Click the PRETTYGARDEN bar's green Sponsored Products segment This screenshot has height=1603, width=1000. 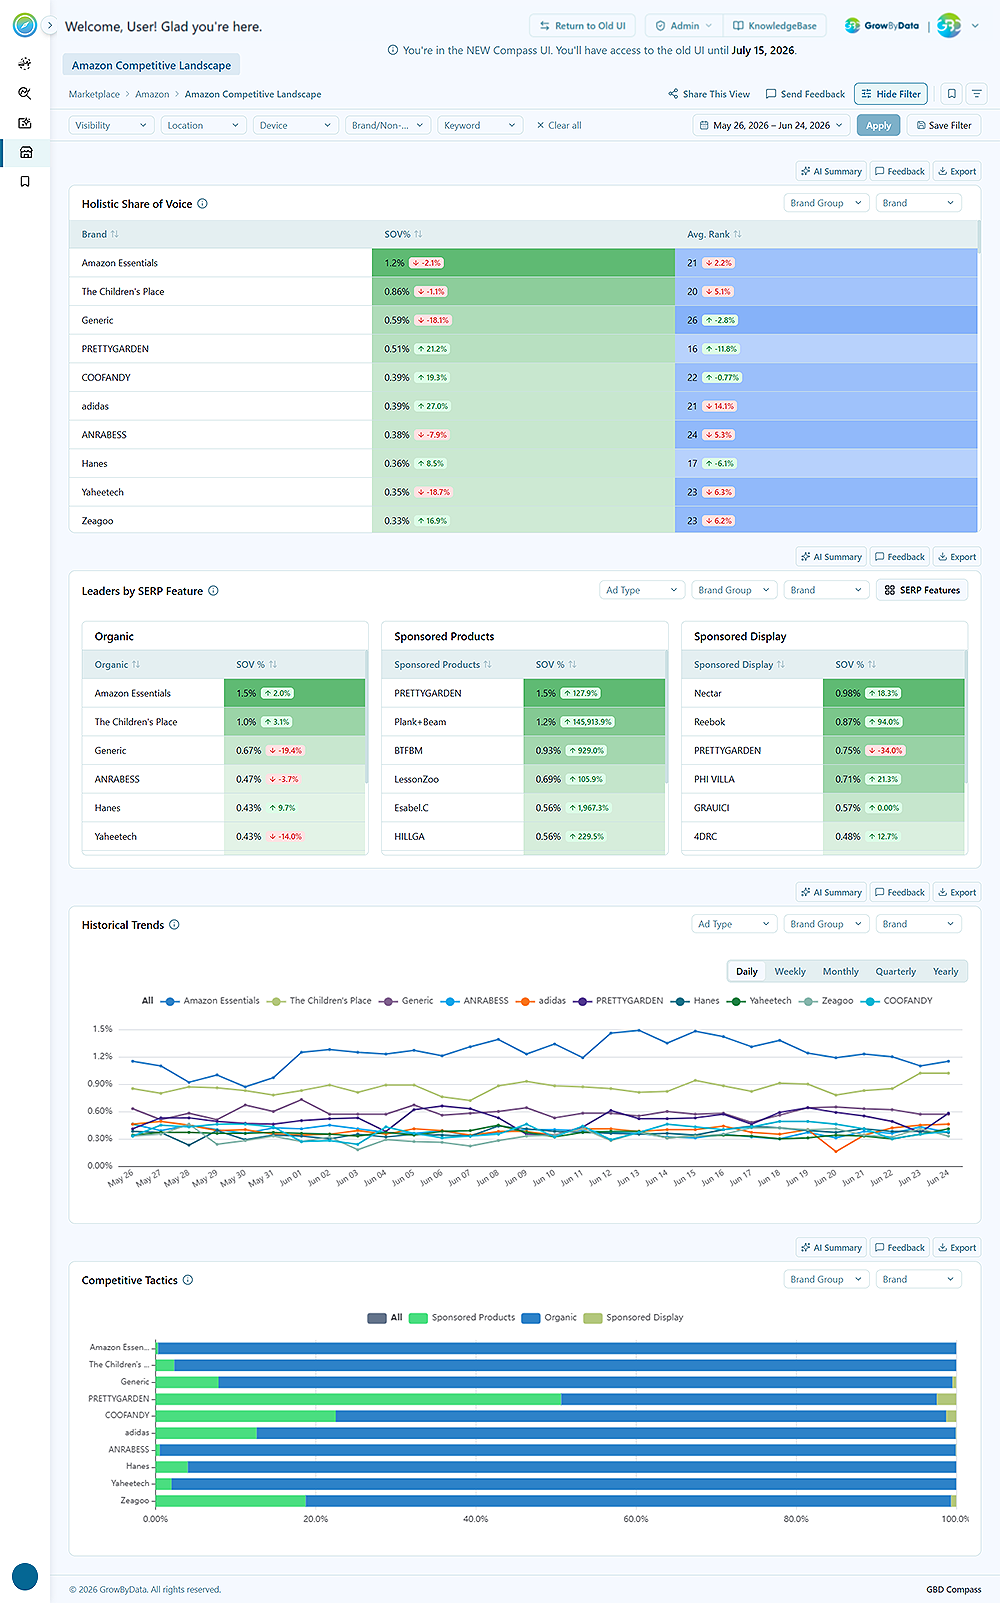point(358,1399)
